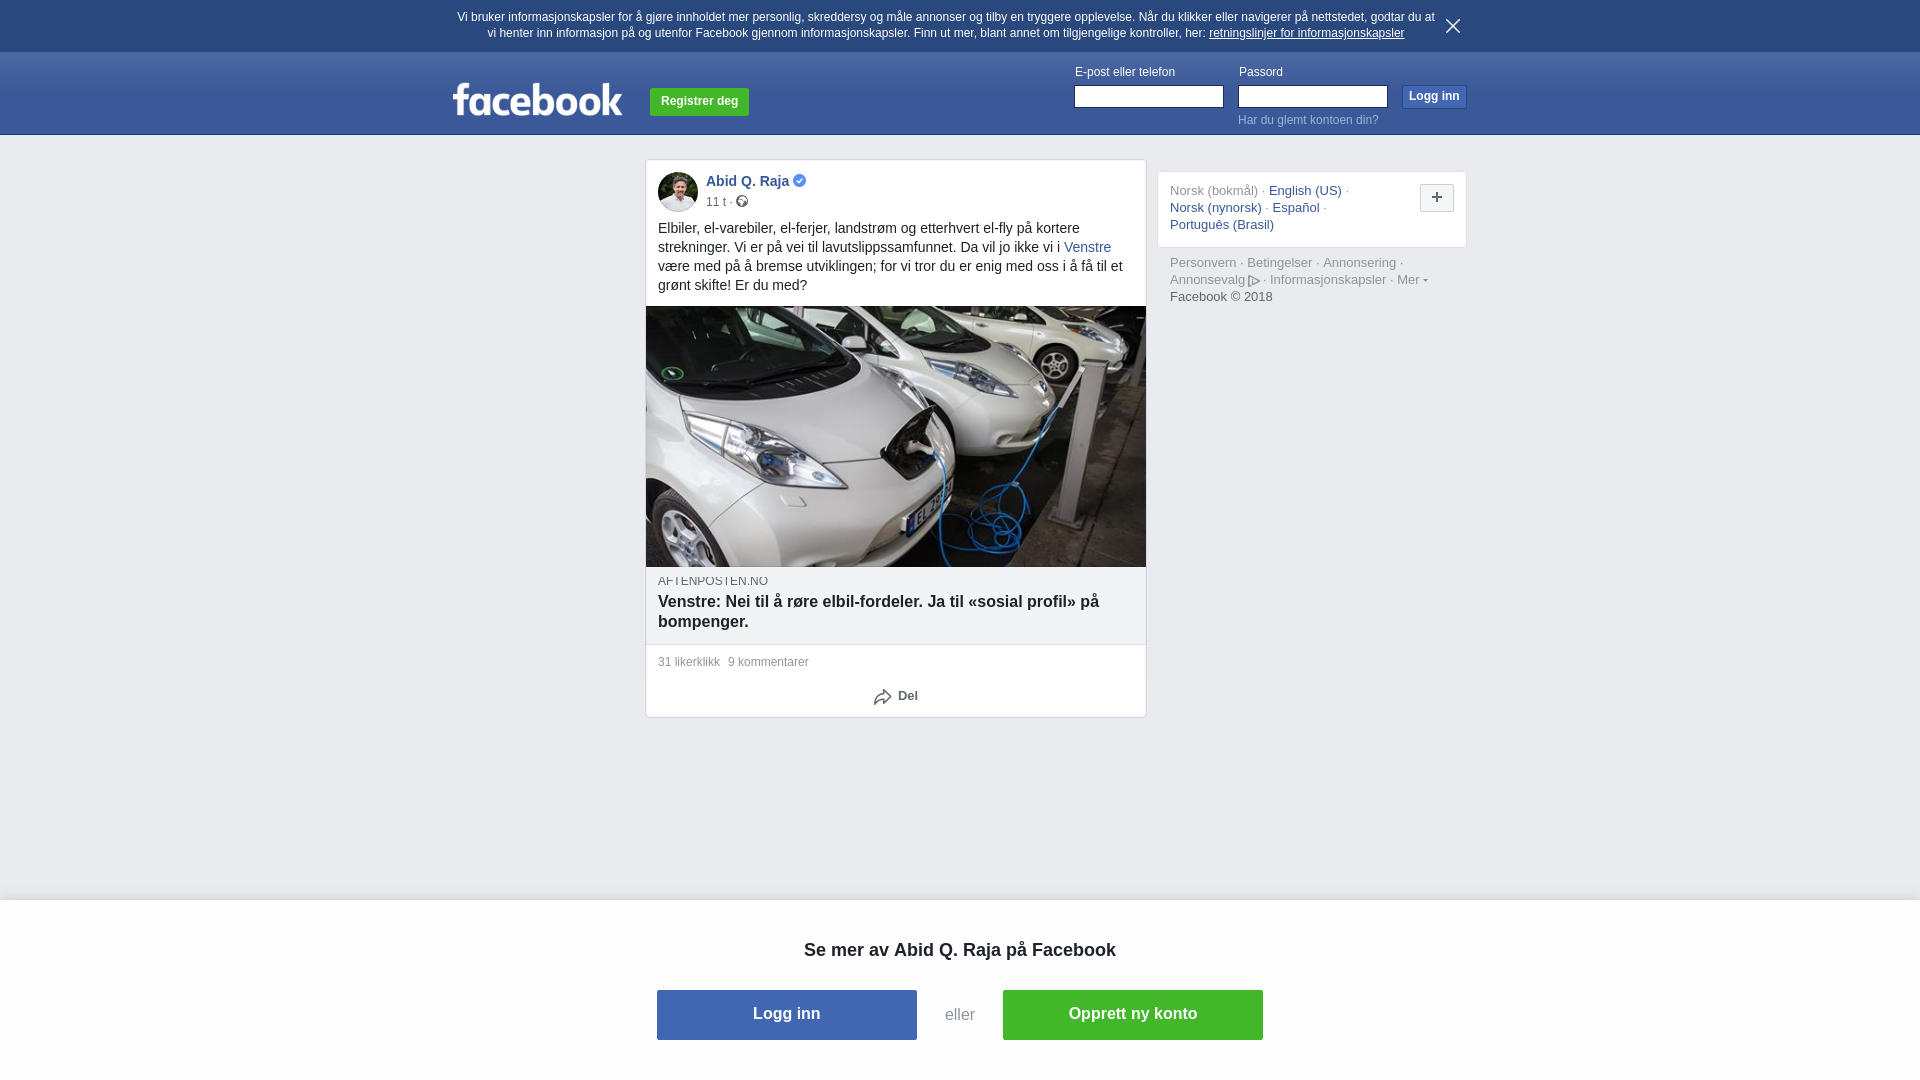Click the Facebook logo
This screenshot has height=1080, width=1920.
537,99
